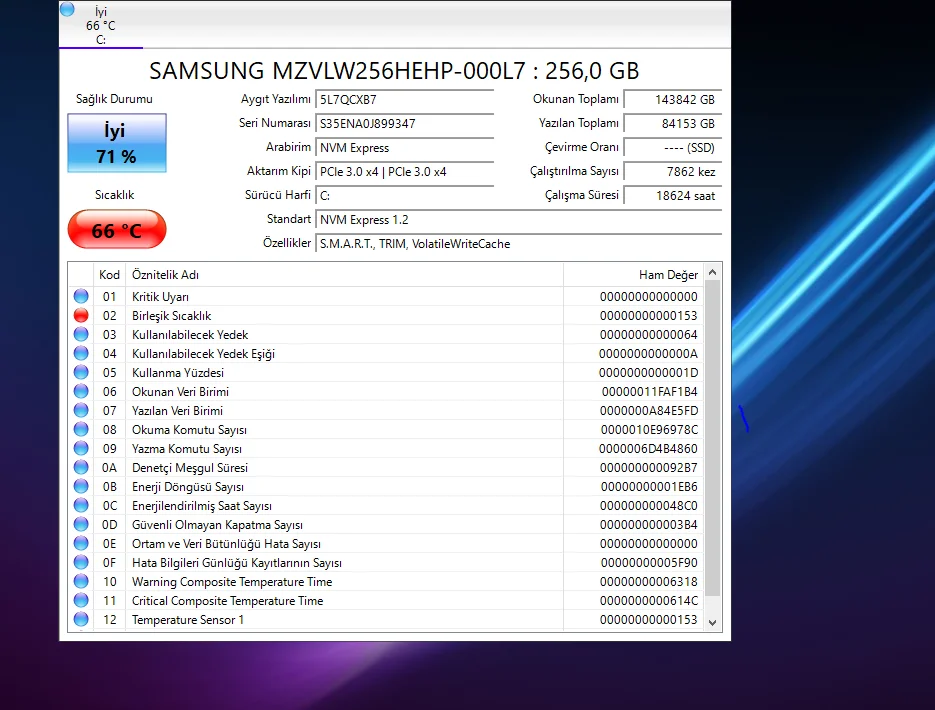
Task: Click the status orb for Yazma Komutu Sayısı
Action: [81, 448]
